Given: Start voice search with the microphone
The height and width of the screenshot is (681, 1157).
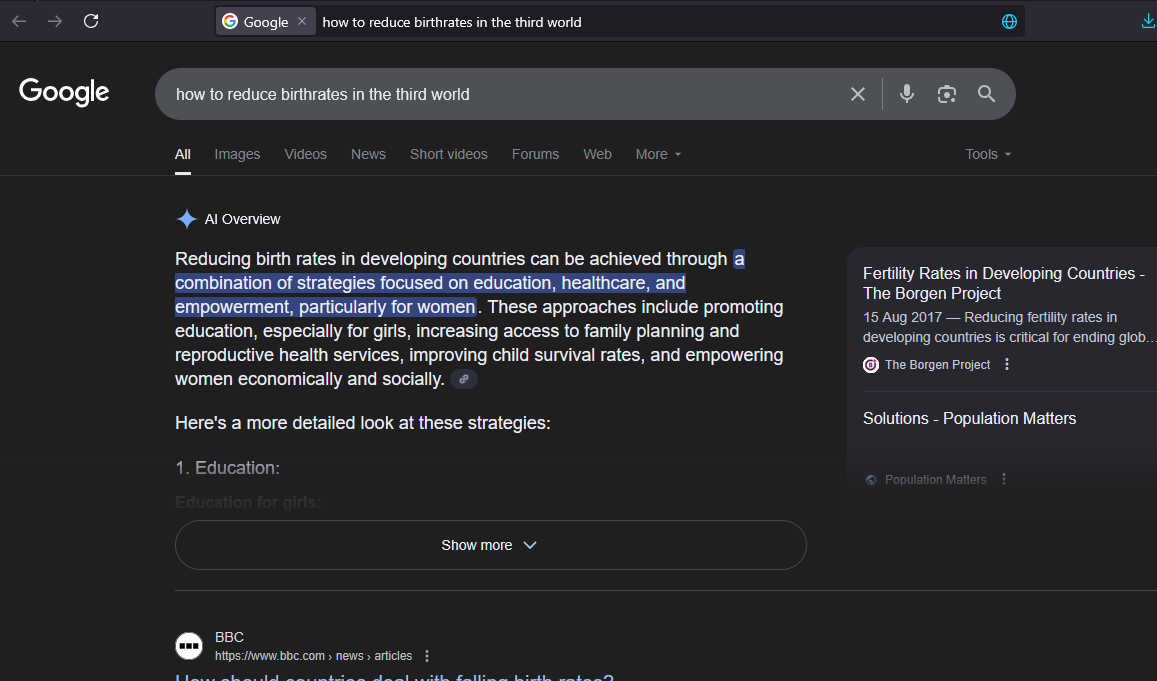Looking at the screenshot, I should pos(907,94).
